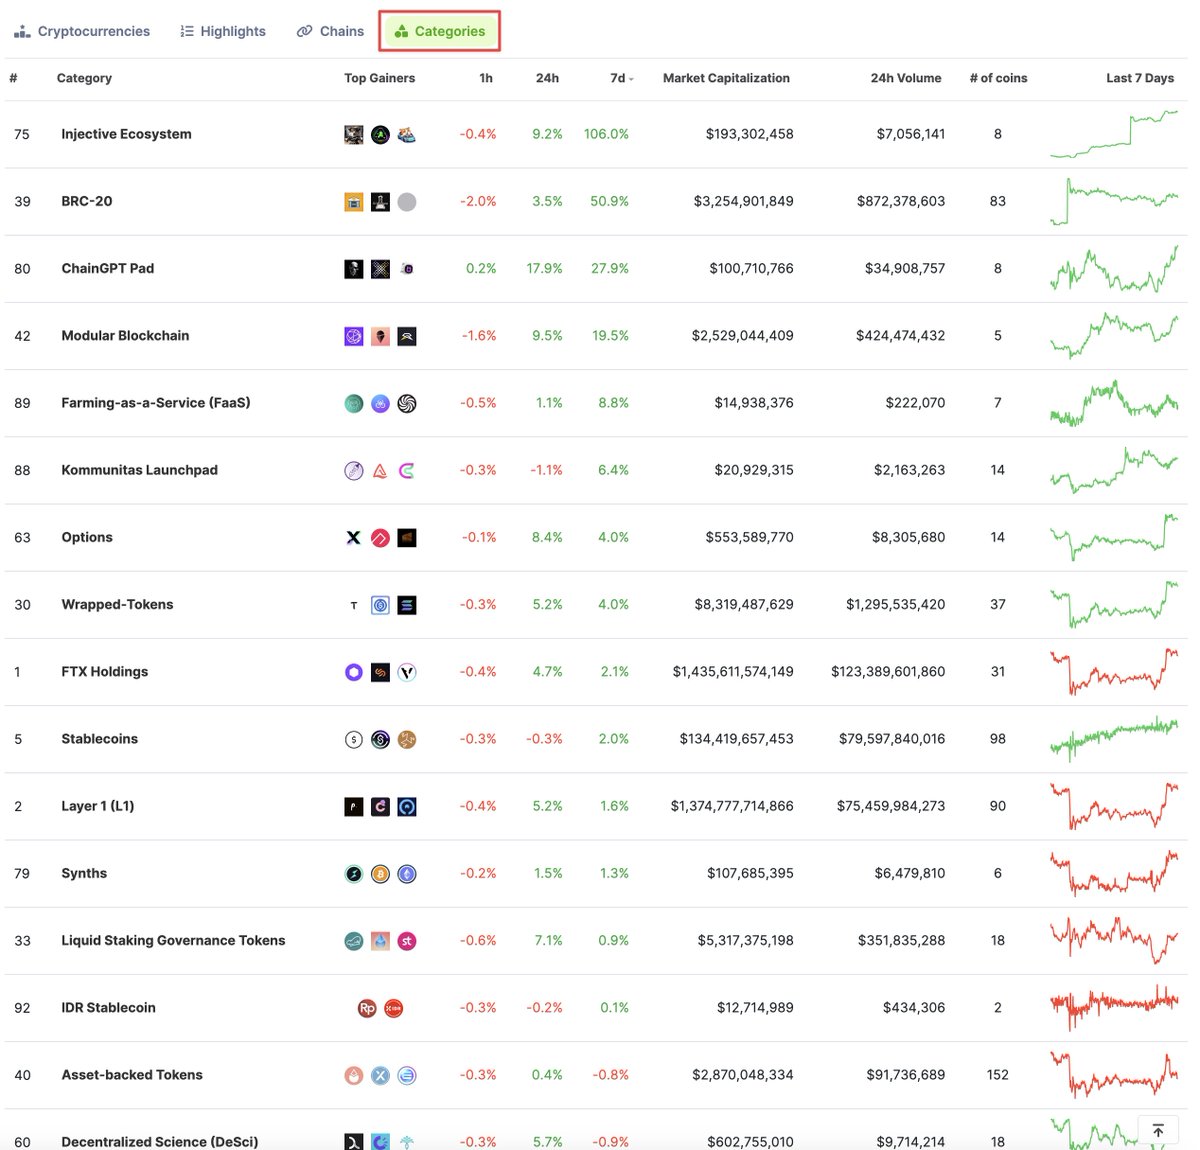Open Wrapped-Tokens category
The image size is (1200, 1150).
117,604
